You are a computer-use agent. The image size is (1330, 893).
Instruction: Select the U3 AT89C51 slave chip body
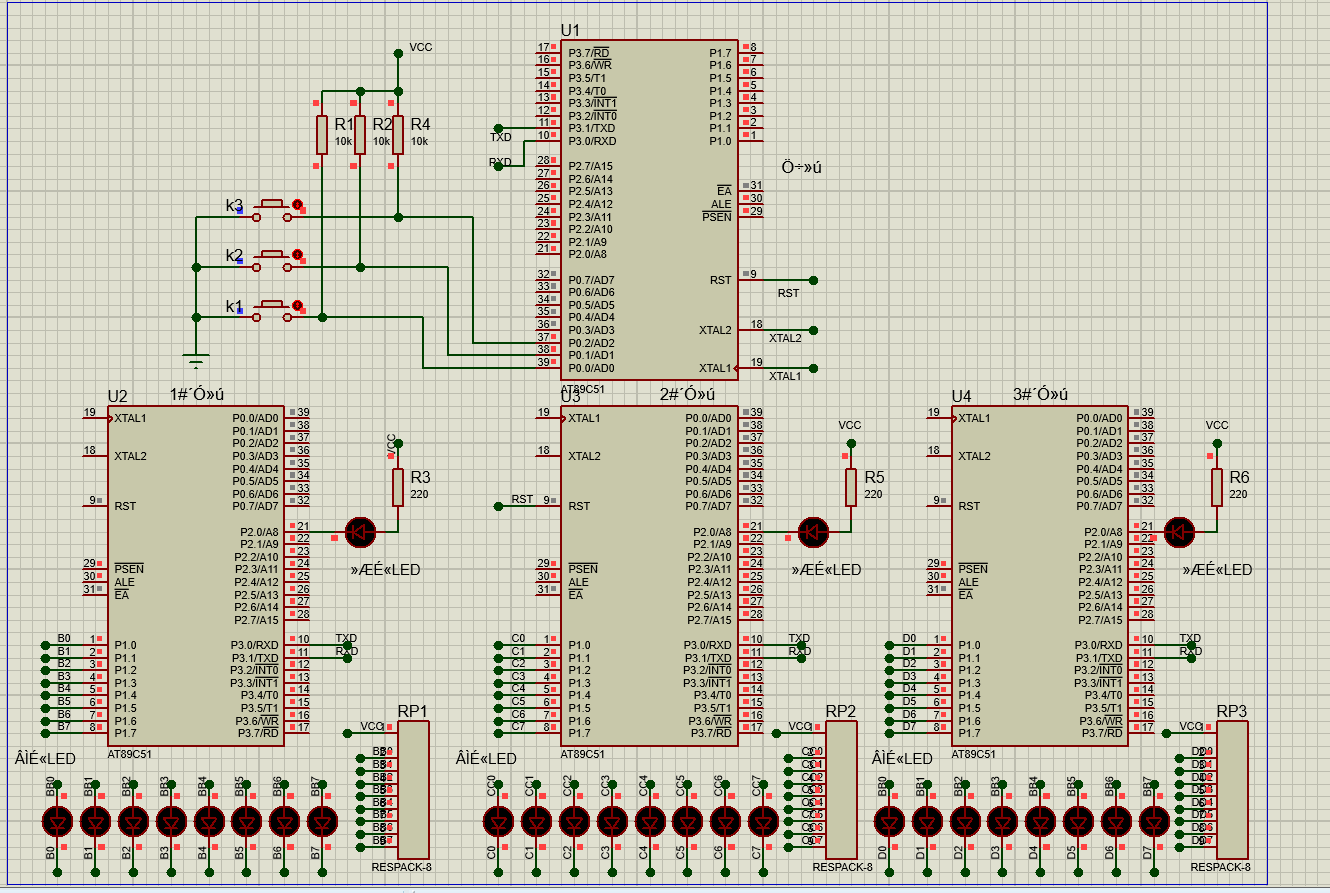(x=648, y=575)
